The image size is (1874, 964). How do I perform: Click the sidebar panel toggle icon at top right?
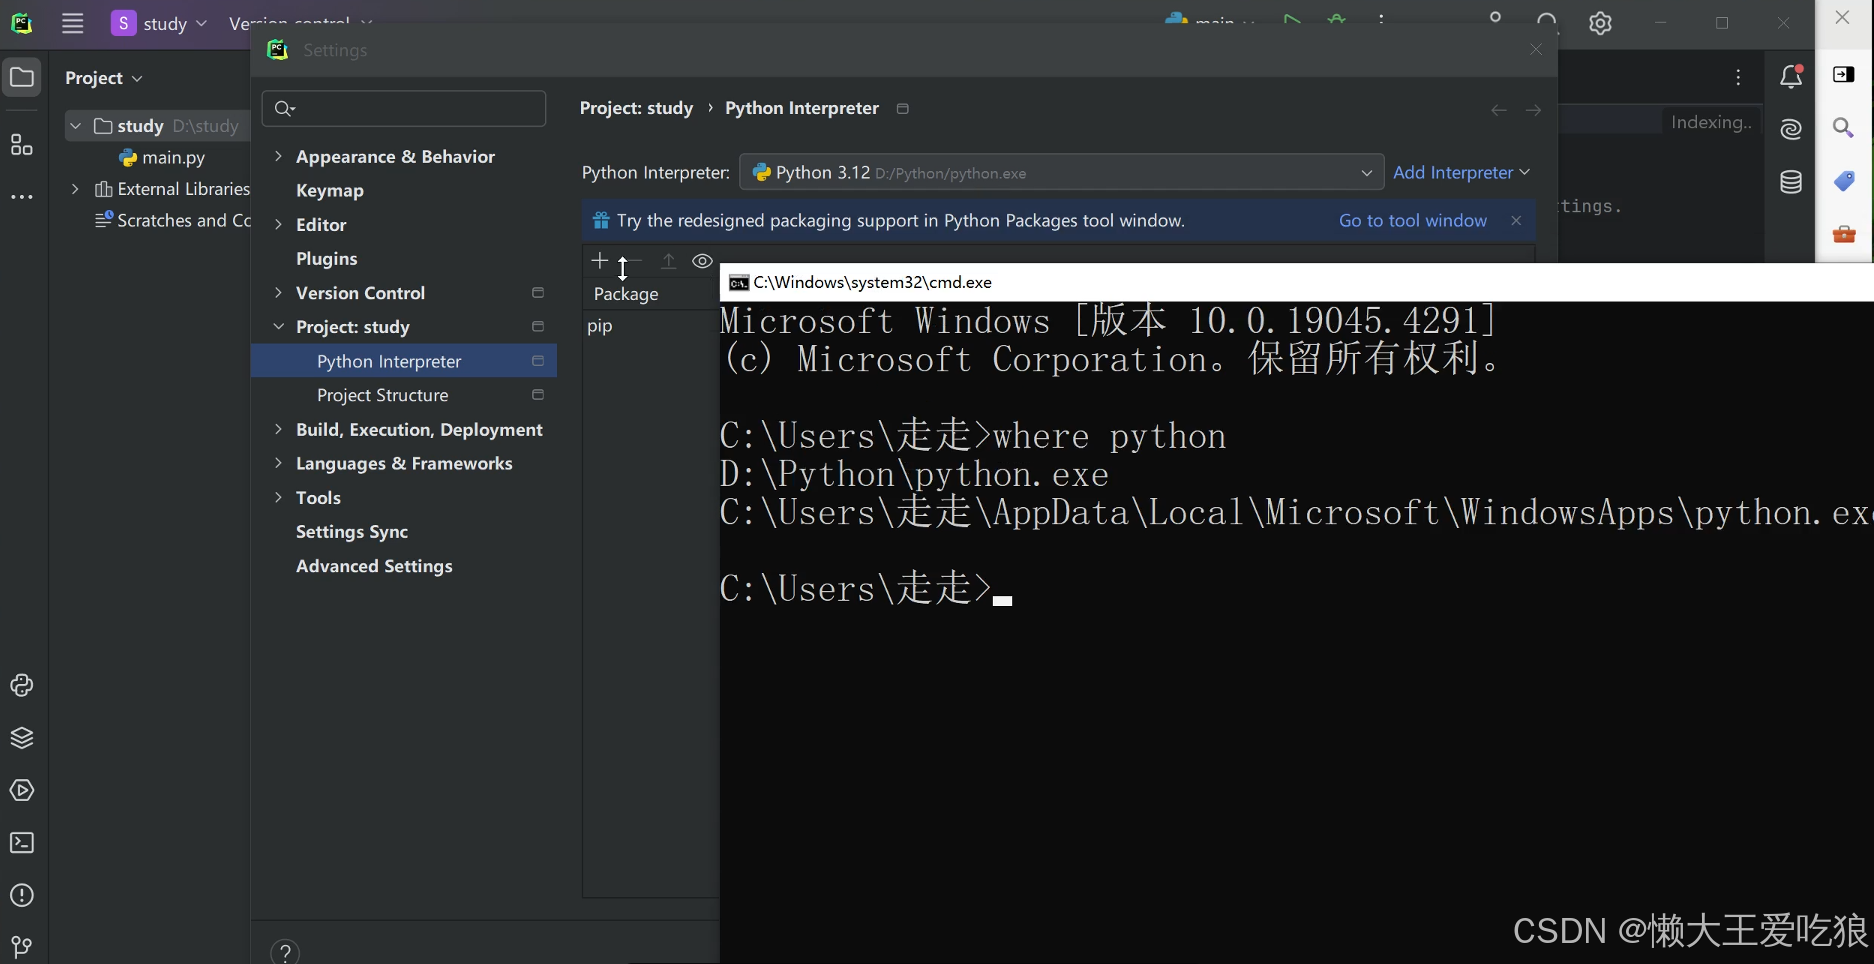coord(1844,74)
